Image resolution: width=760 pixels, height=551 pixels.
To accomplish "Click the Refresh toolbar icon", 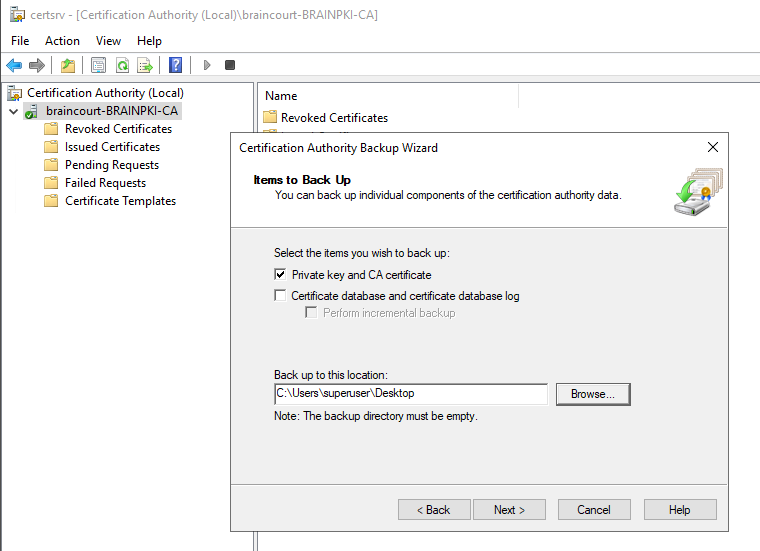I will coord(123,65).
